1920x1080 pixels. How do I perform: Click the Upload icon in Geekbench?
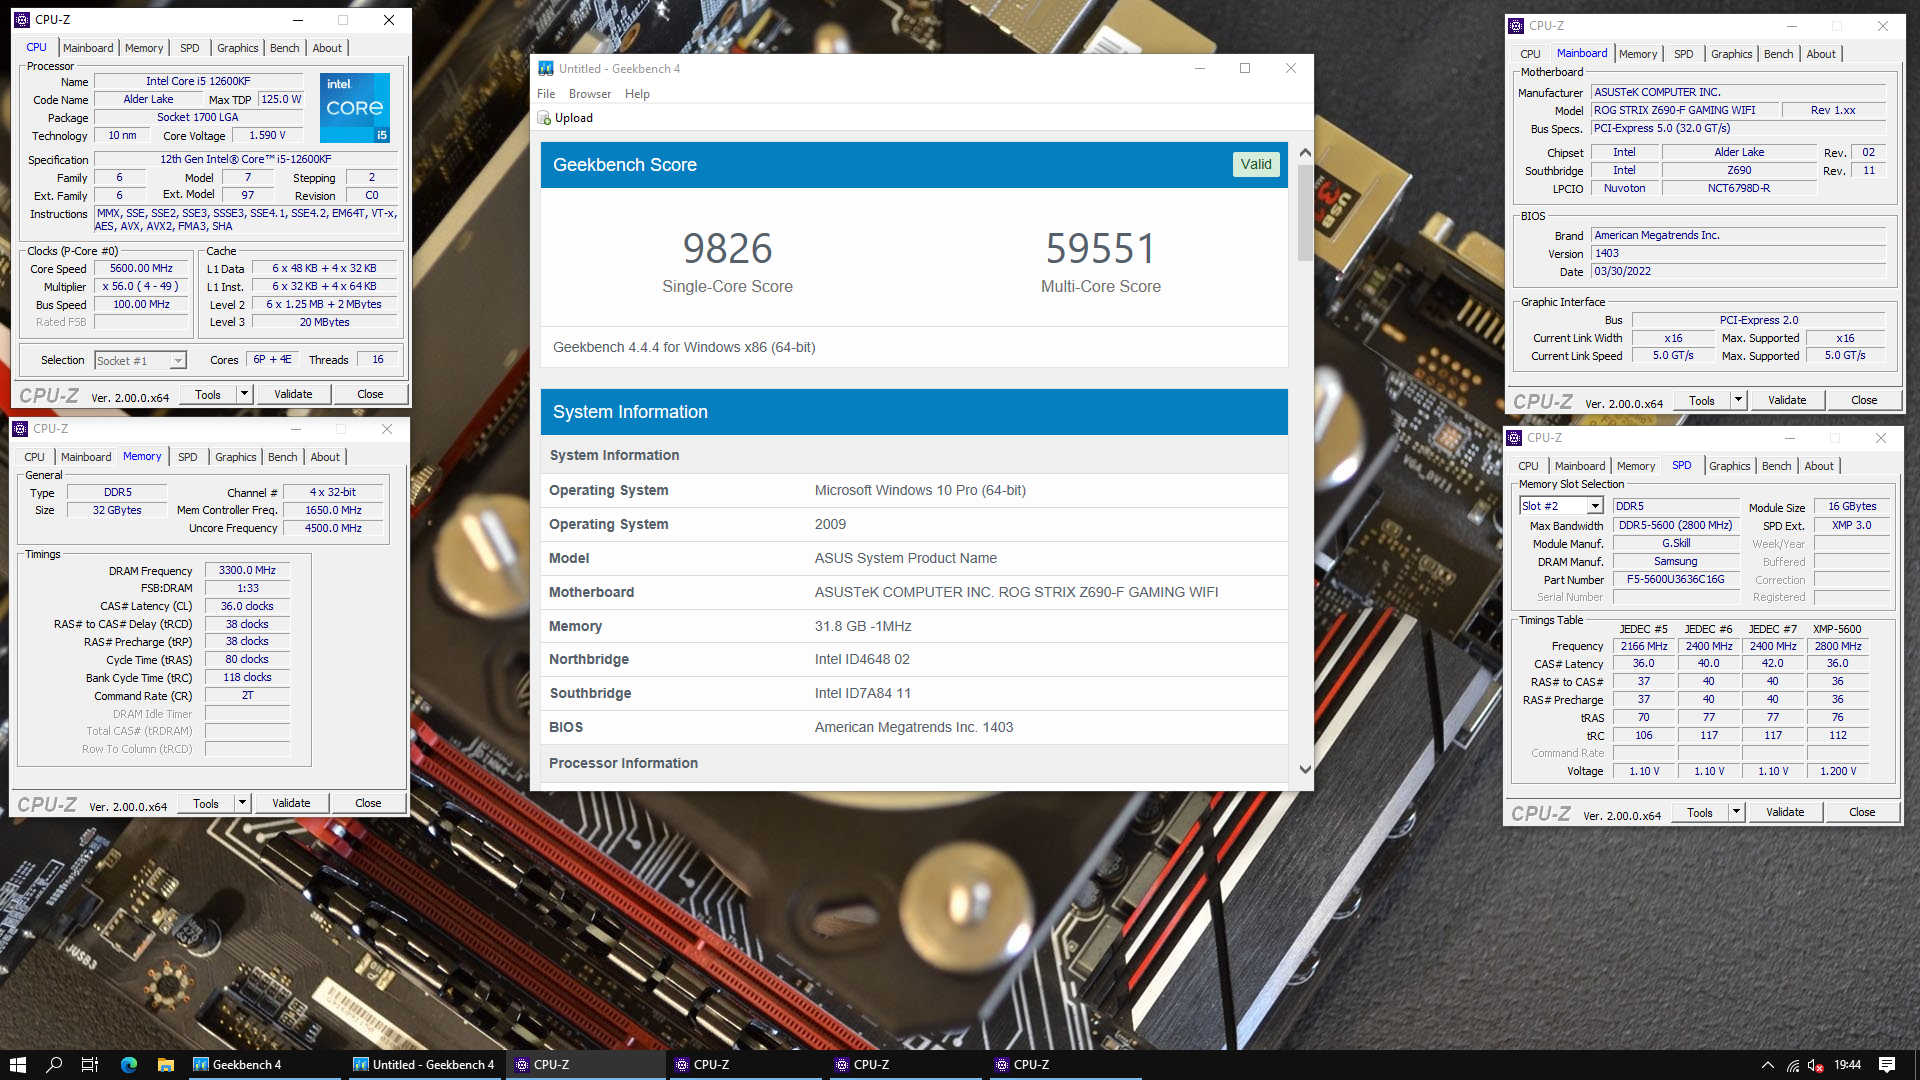pos(544,118)
